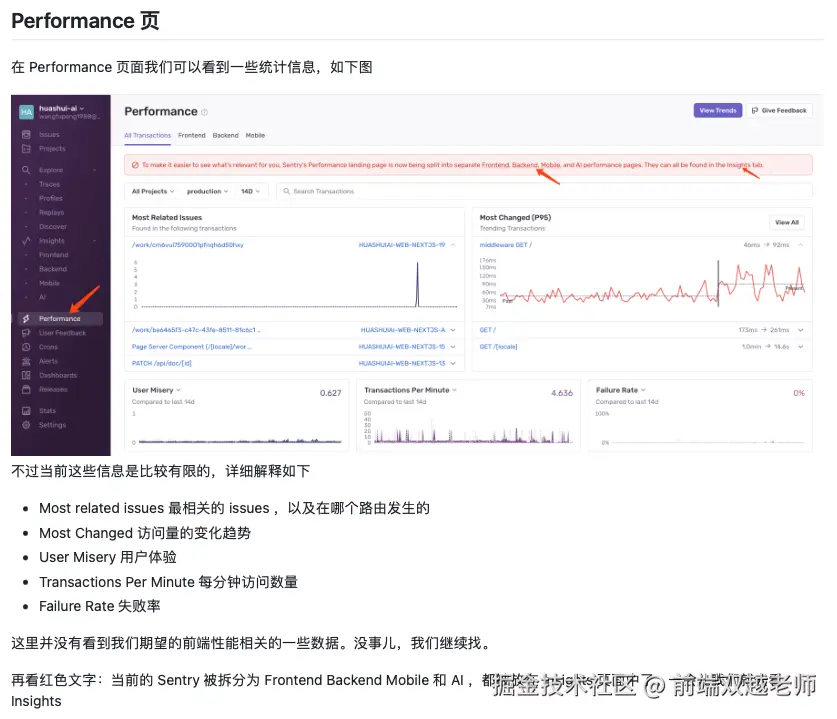Open Replays in the sidebar

(51, 212)
